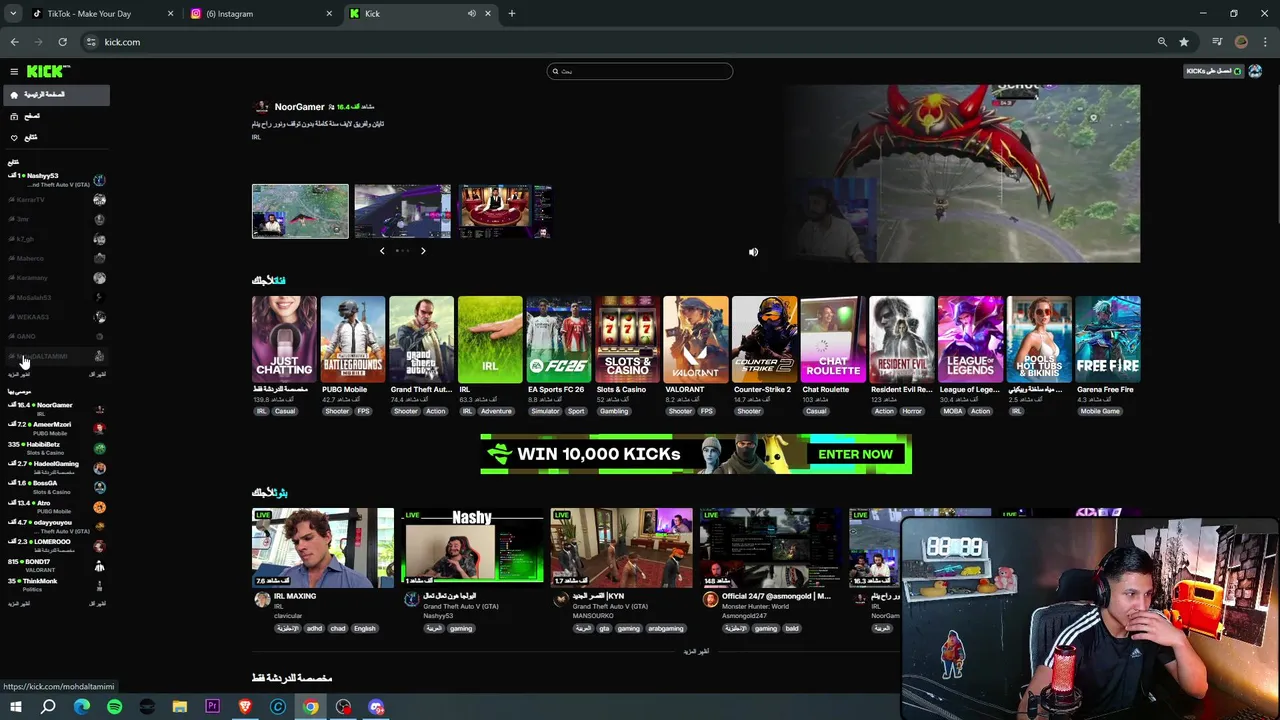Open Nashy live stream thumbnail
1280x720 pixels.
(x=472, y=547)
